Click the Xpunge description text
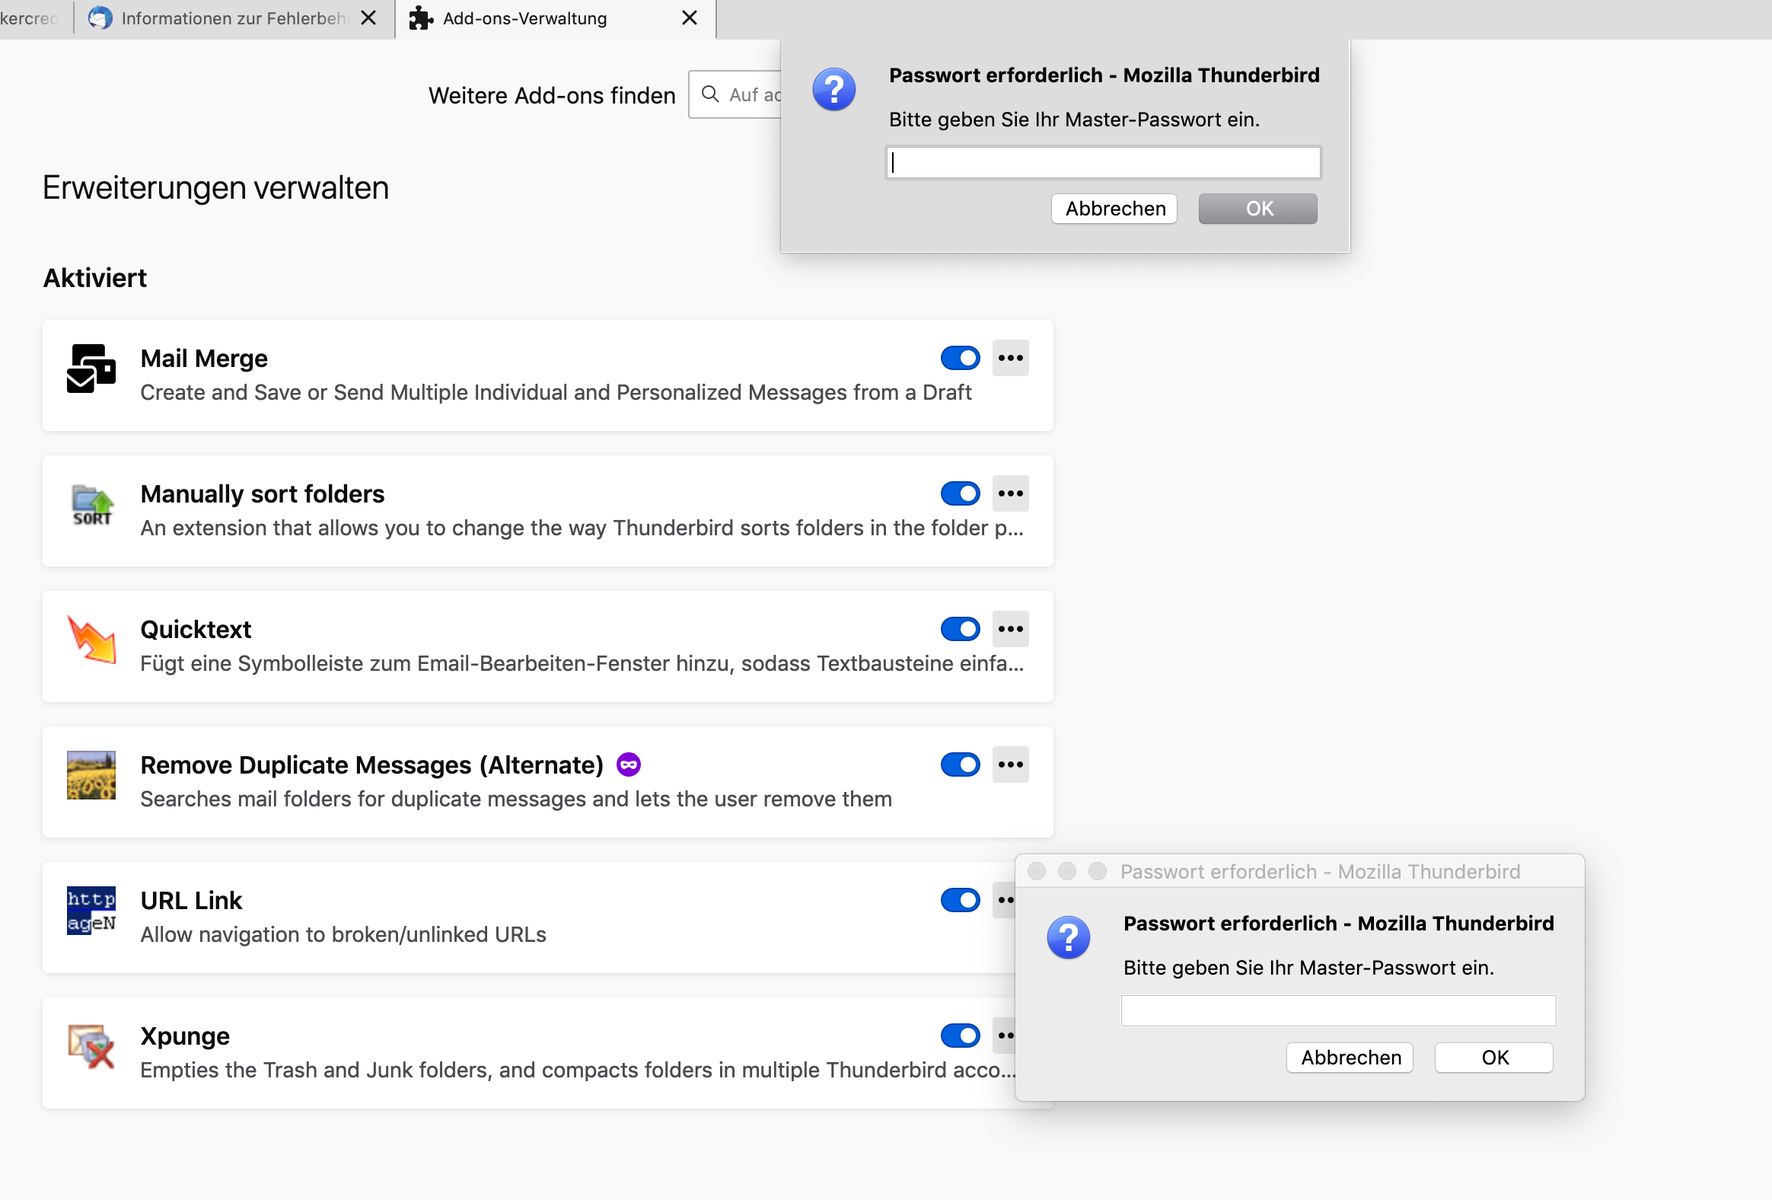The image size is (1772, 1200). coord(578,1070)
